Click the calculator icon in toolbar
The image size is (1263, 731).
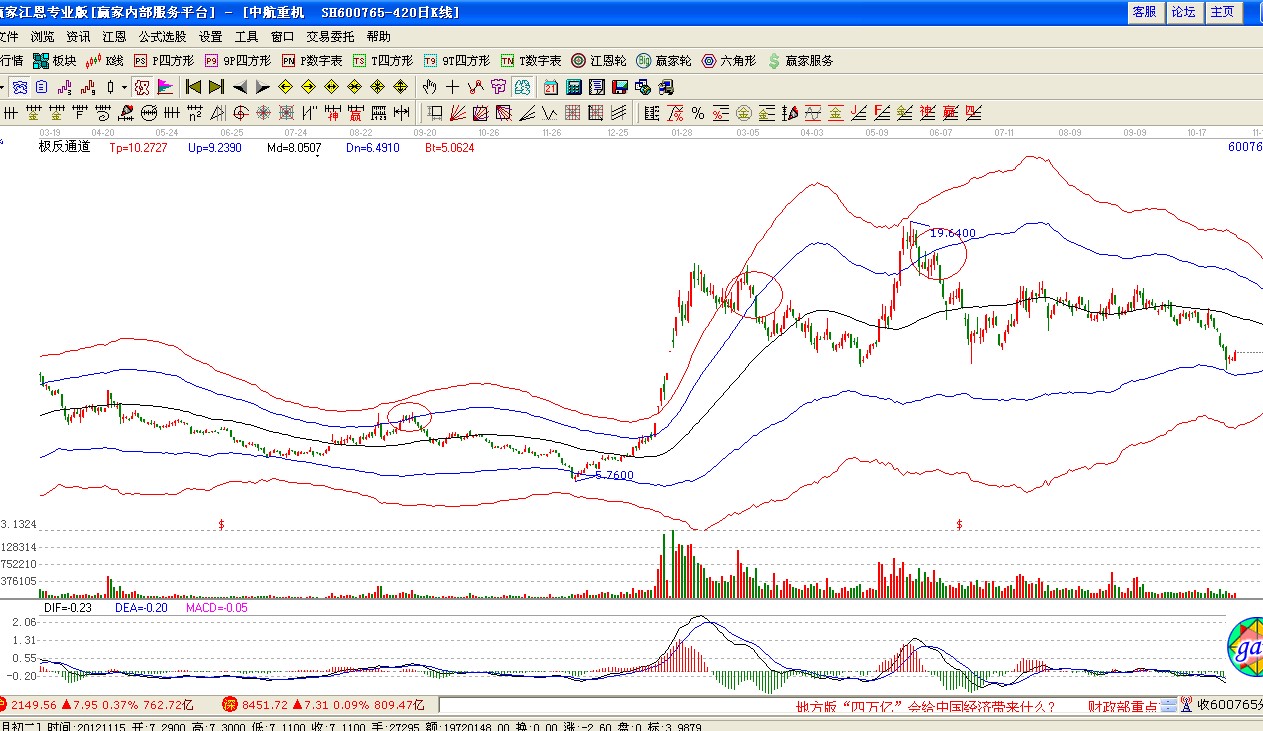[x=574, y=87]
